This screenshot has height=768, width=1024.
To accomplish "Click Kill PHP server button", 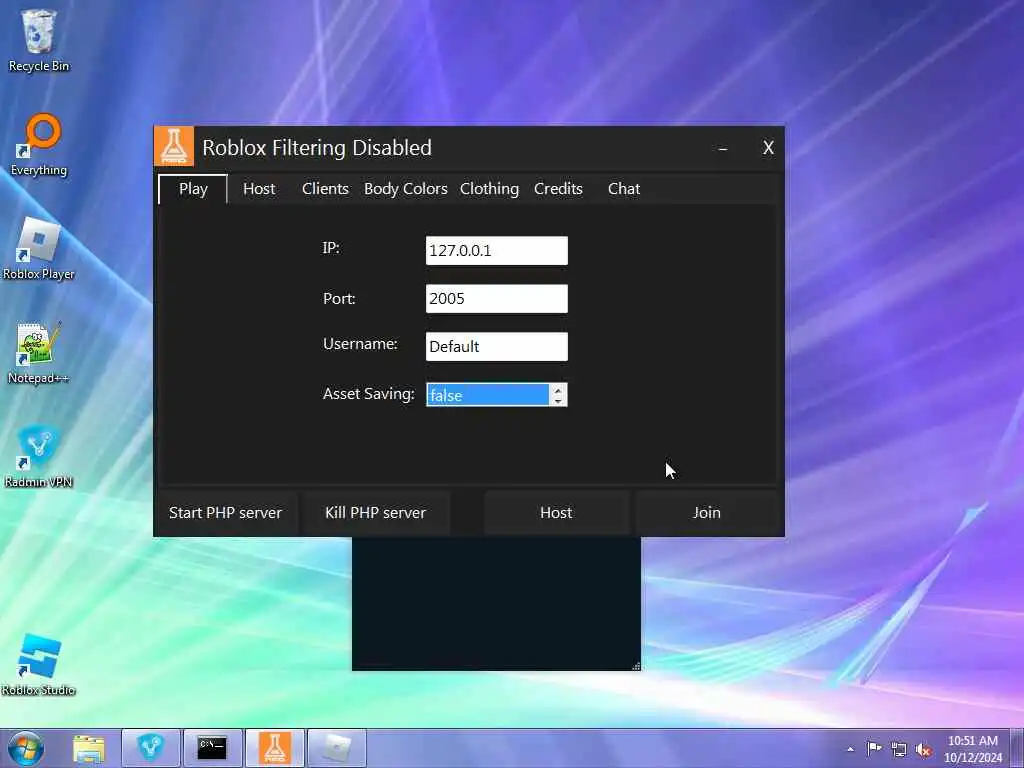I will pos(376,513).
